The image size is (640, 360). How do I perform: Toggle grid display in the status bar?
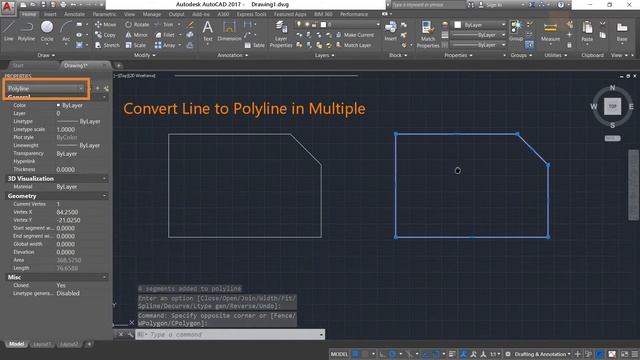coord(356,354)
